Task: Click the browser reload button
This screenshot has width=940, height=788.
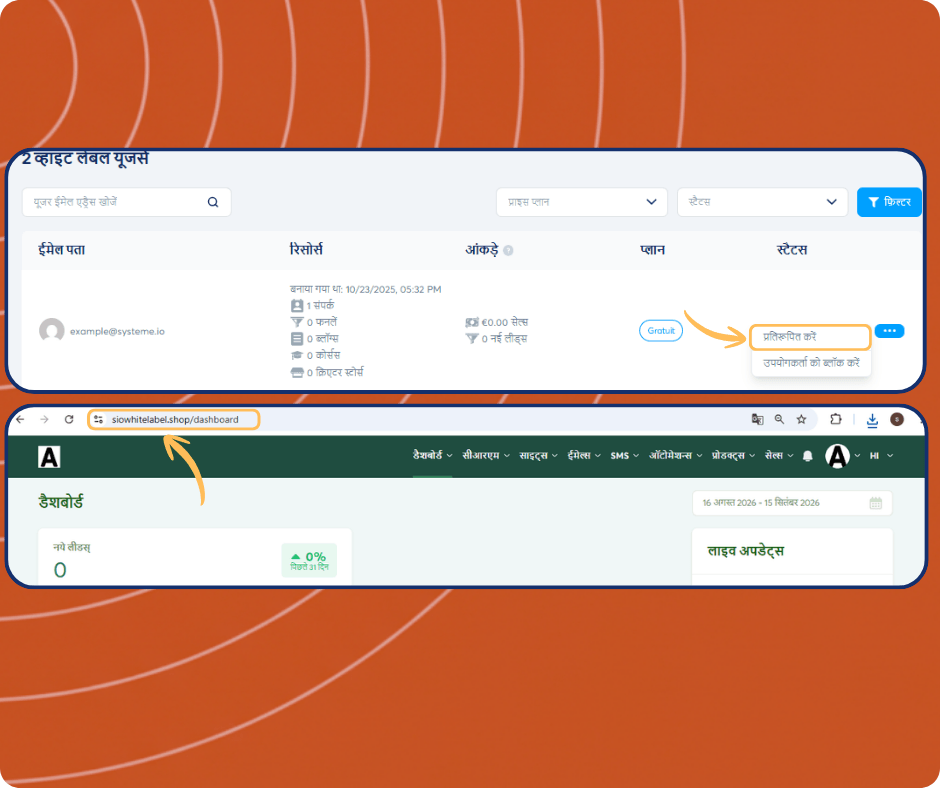Action: 69,419
